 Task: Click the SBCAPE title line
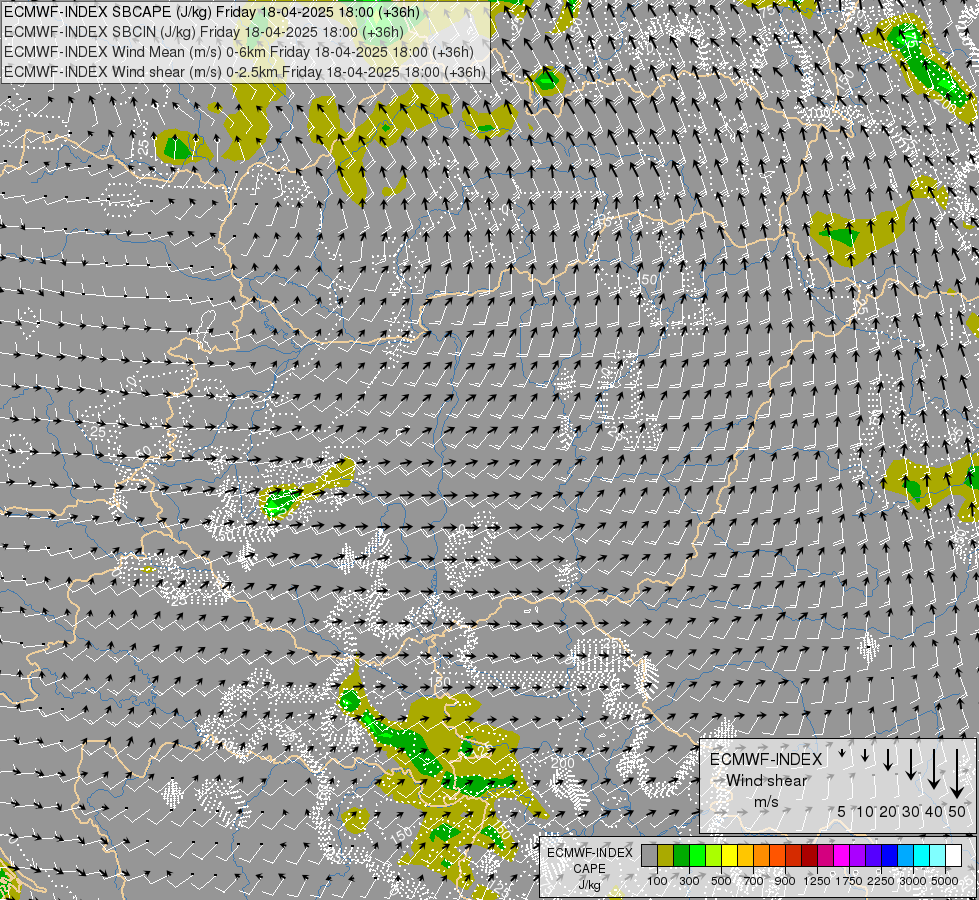(x=212, y=12)
